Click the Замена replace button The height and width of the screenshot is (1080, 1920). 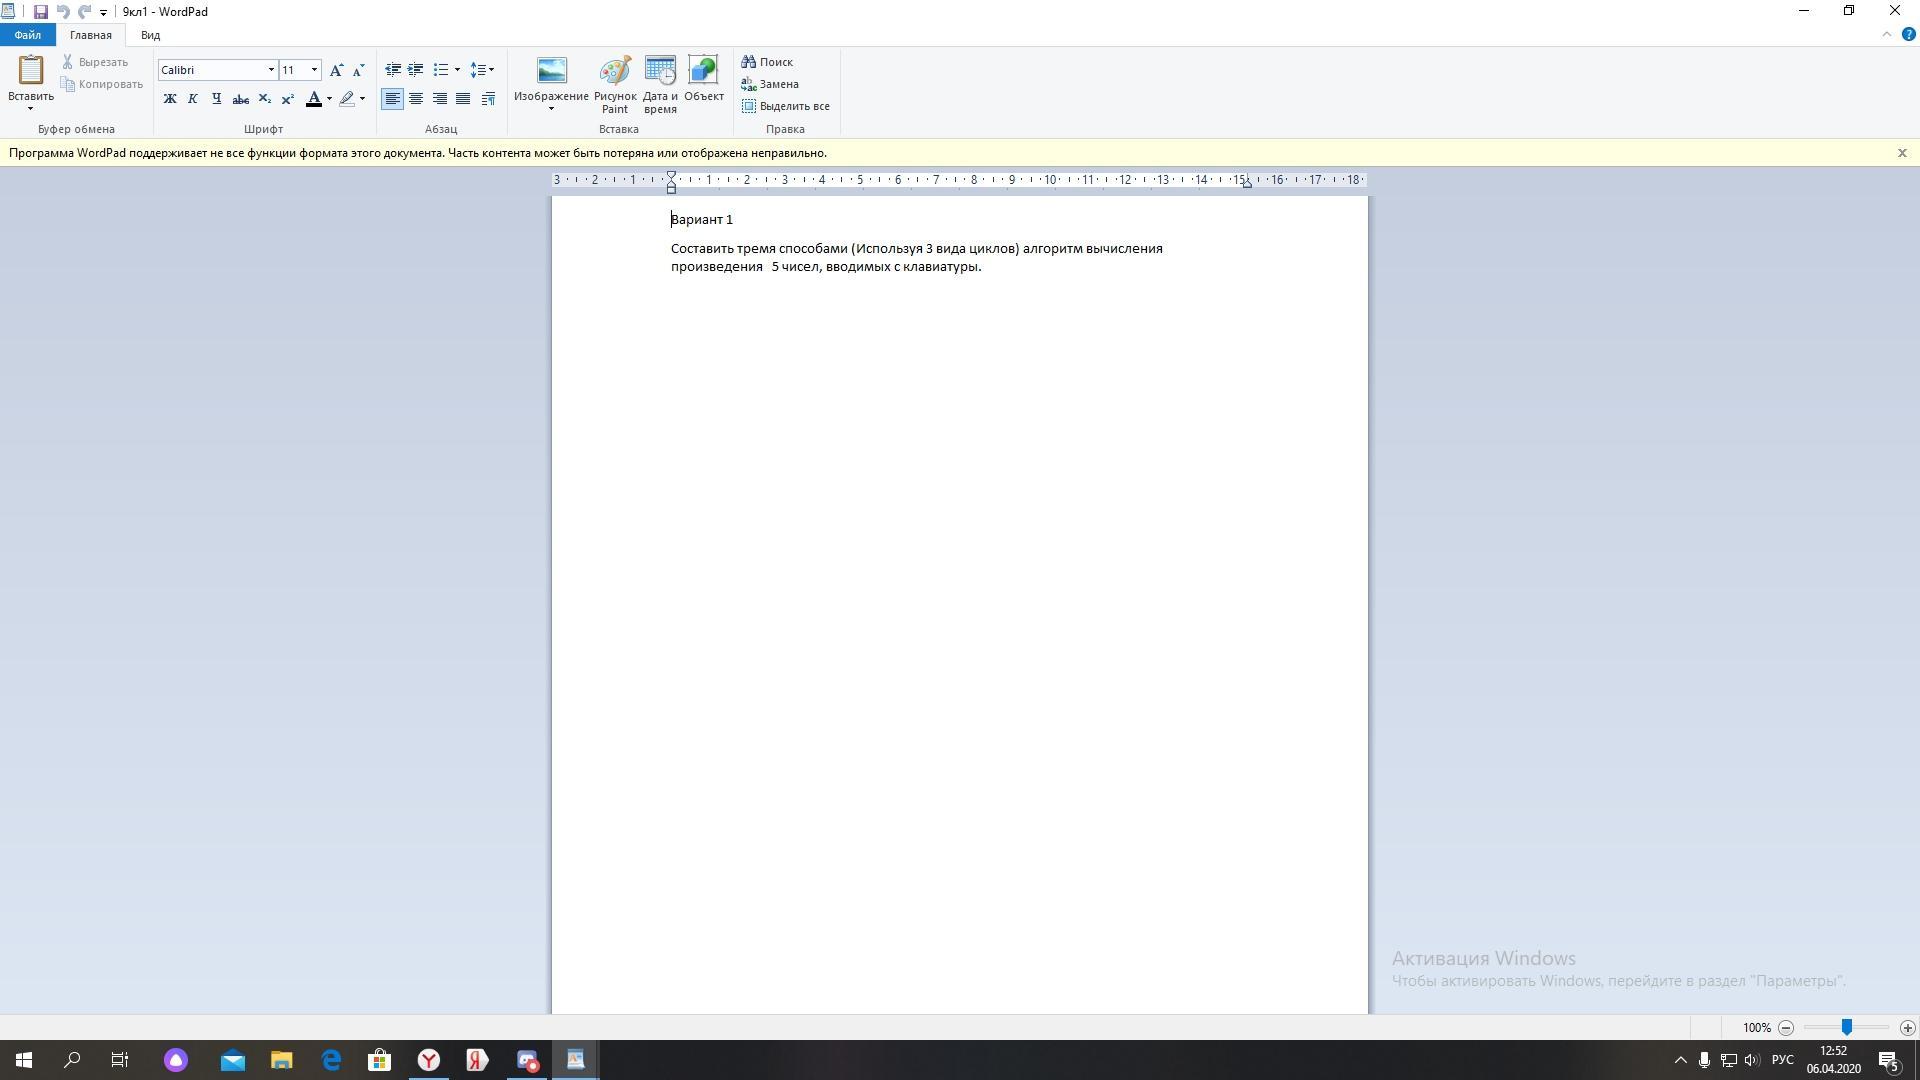[770, 84]
